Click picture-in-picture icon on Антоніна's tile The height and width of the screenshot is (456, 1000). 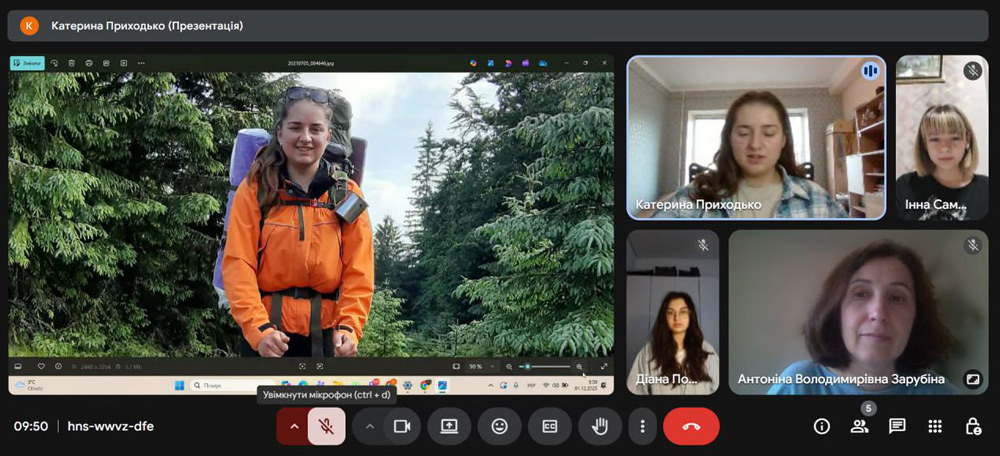coord(972,379)
